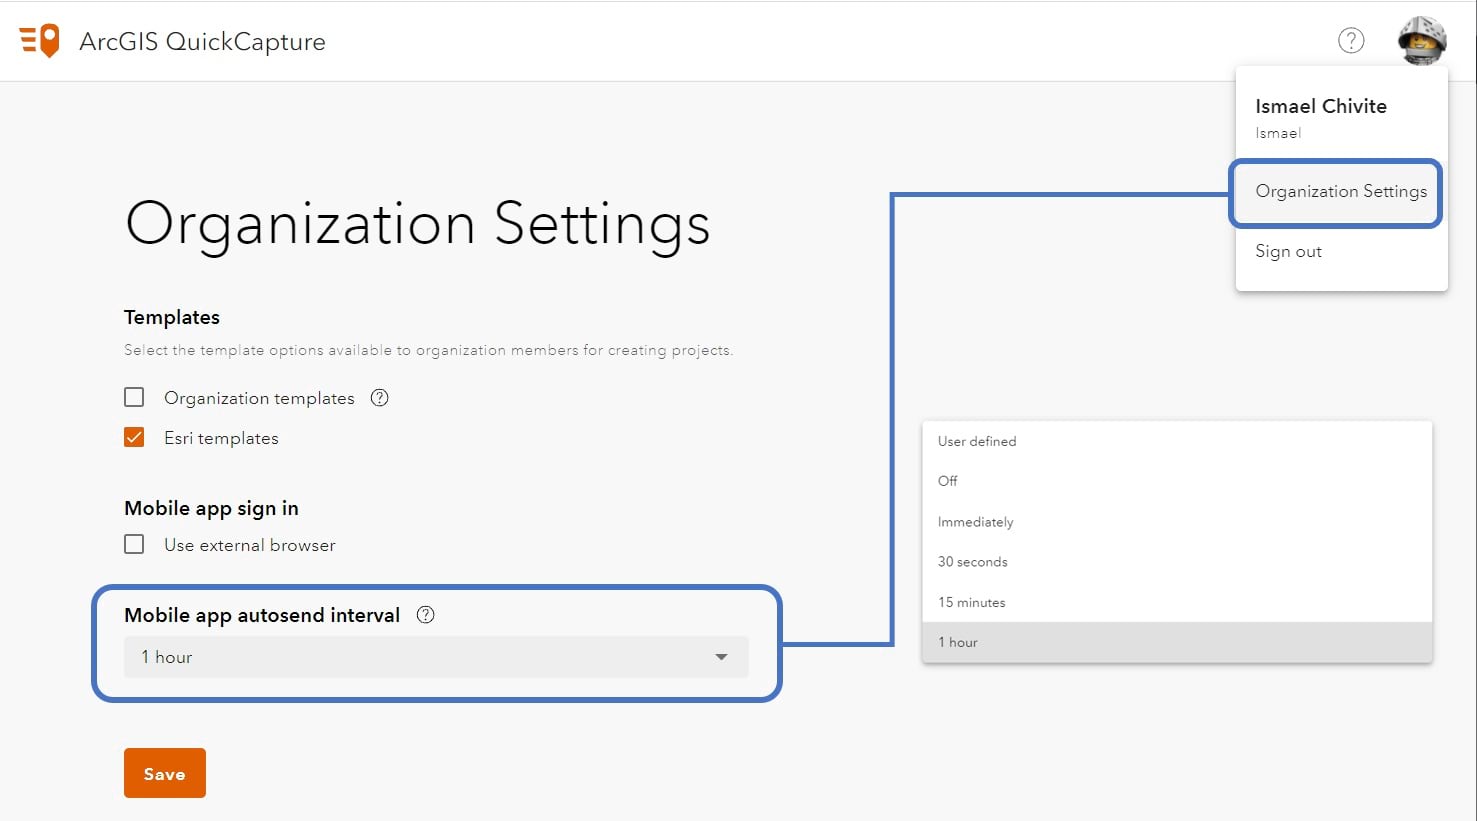
Task: Open the Help question mark icon
Action: coord(1351,40)
